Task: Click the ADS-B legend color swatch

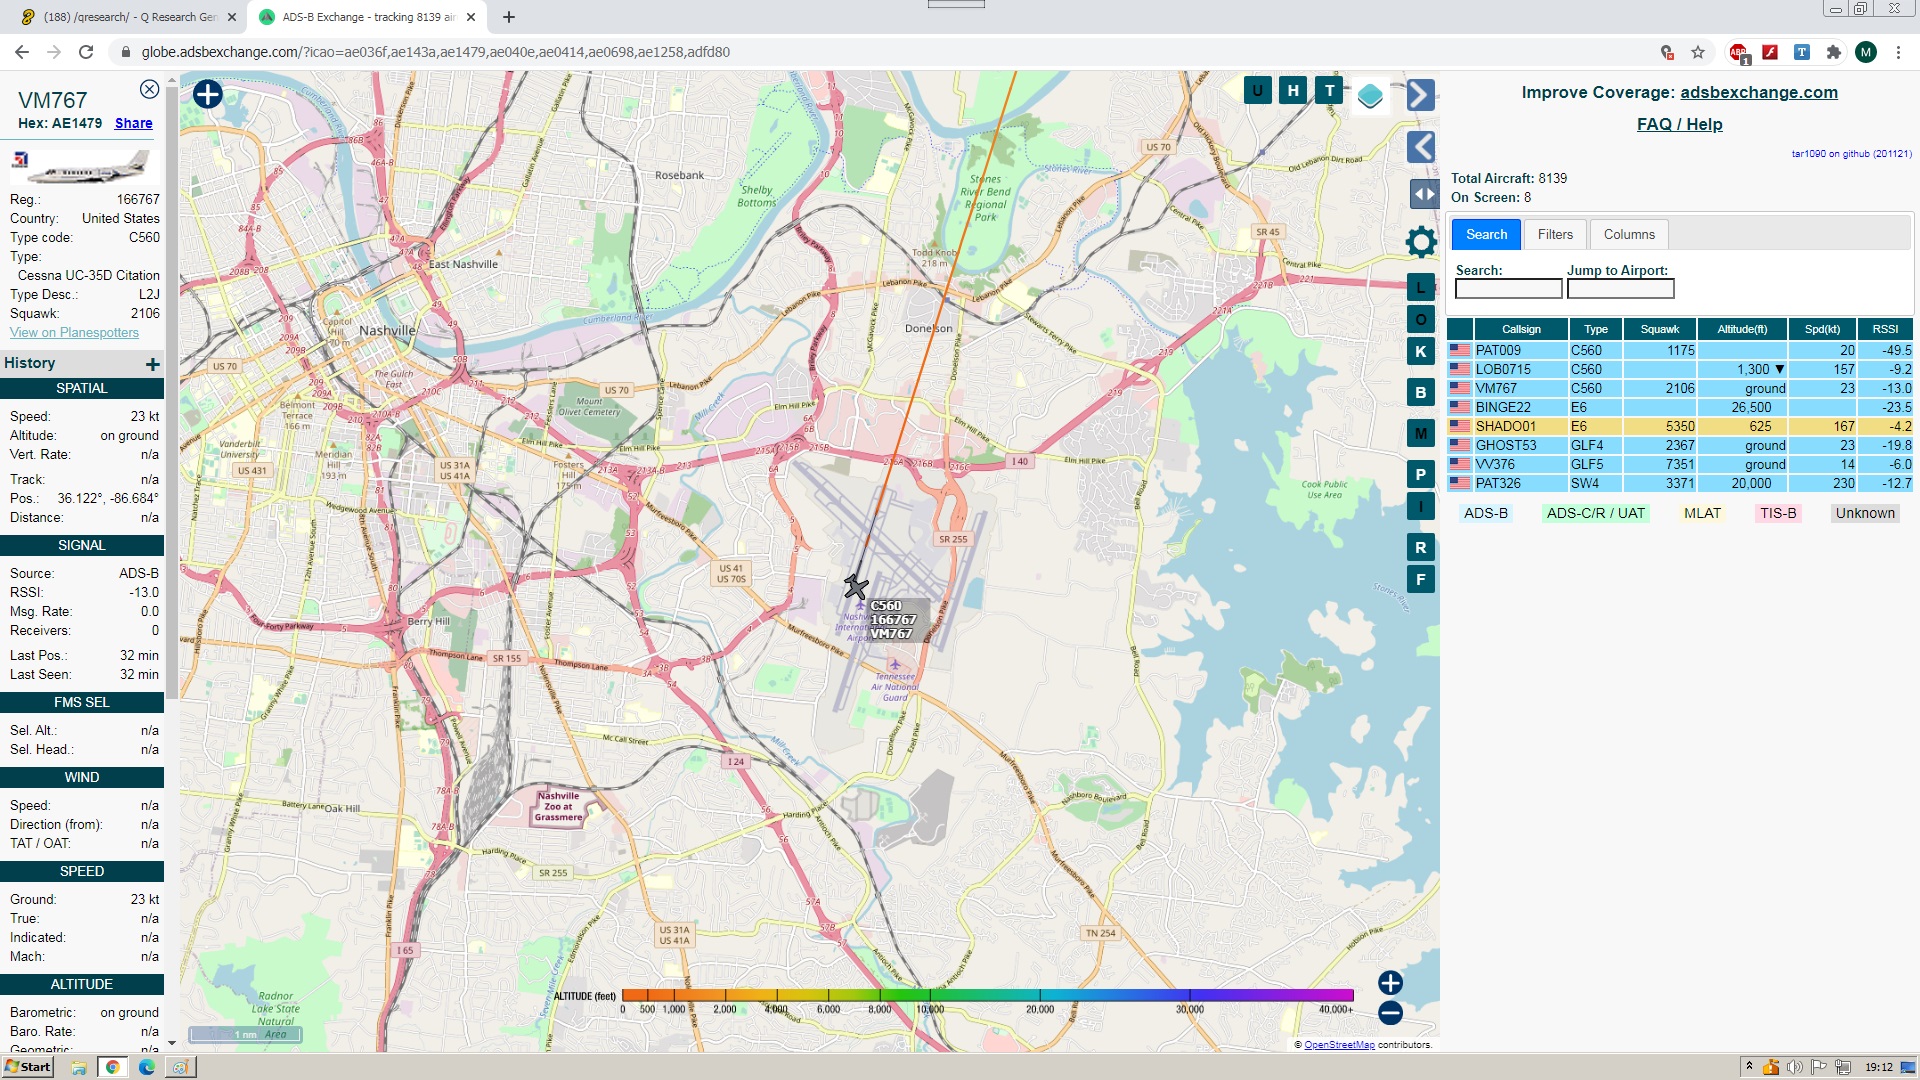Action: pos(1485,513)
